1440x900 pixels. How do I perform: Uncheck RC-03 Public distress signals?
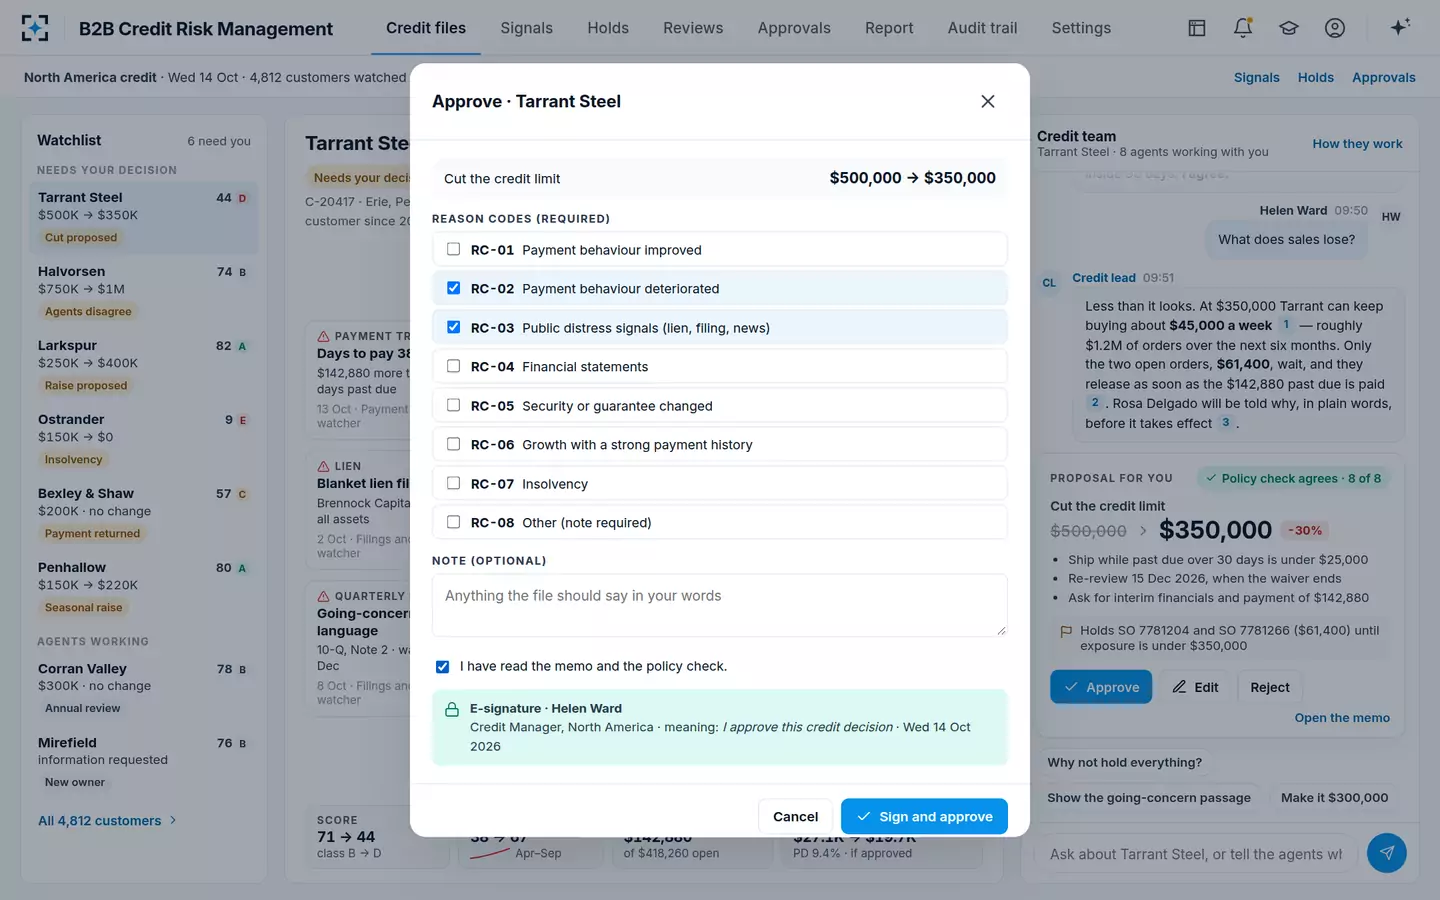coord(453,327)
